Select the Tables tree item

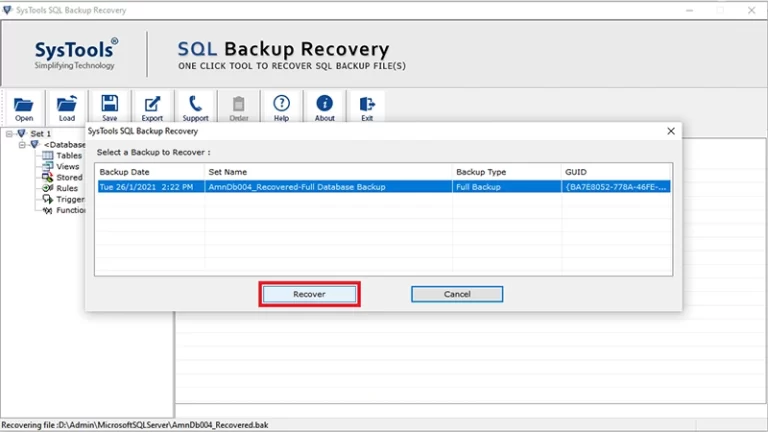pyautogui.click(x=69, y=155)
